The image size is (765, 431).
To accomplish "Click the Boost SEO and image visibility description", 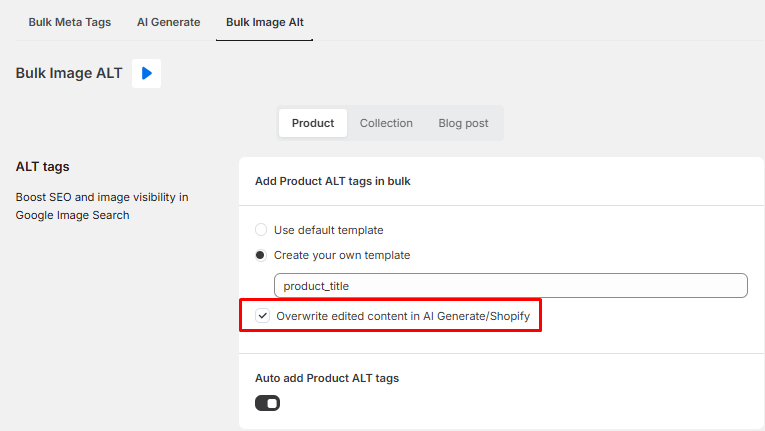I will point(102,206).
